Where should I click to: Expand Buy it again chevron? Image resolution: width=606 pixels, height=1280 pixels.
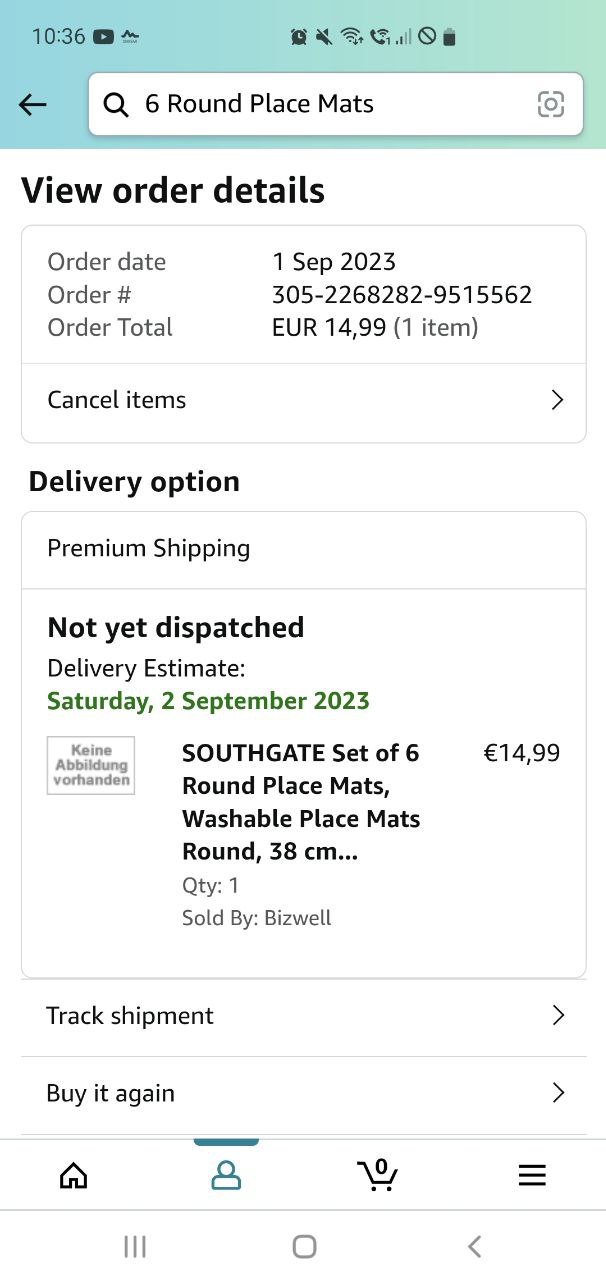(558, 1093)
